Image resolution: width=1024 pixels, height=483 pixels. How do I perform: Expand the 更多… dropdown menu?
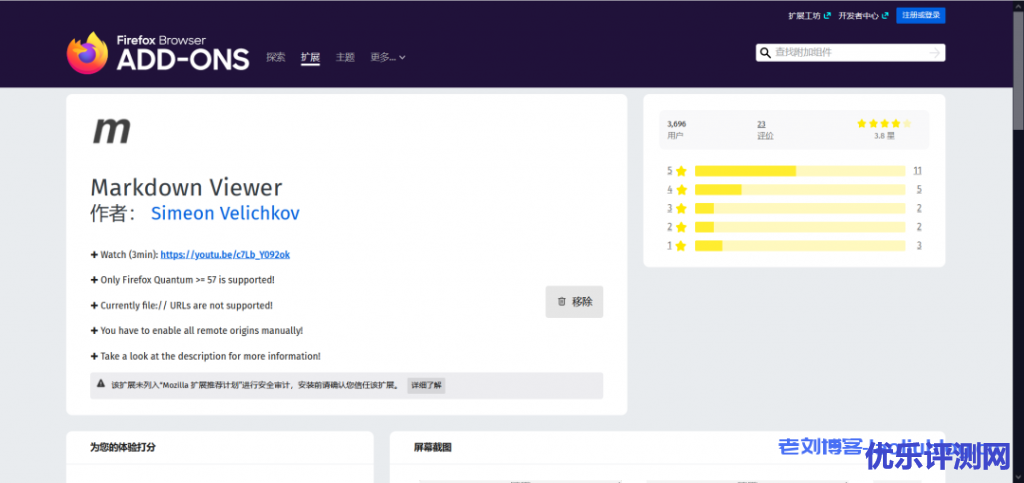388,58
